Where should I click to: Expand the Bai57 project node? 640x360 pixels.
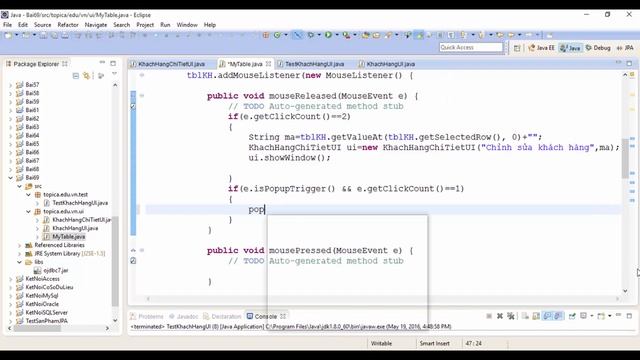pos(11,85)
